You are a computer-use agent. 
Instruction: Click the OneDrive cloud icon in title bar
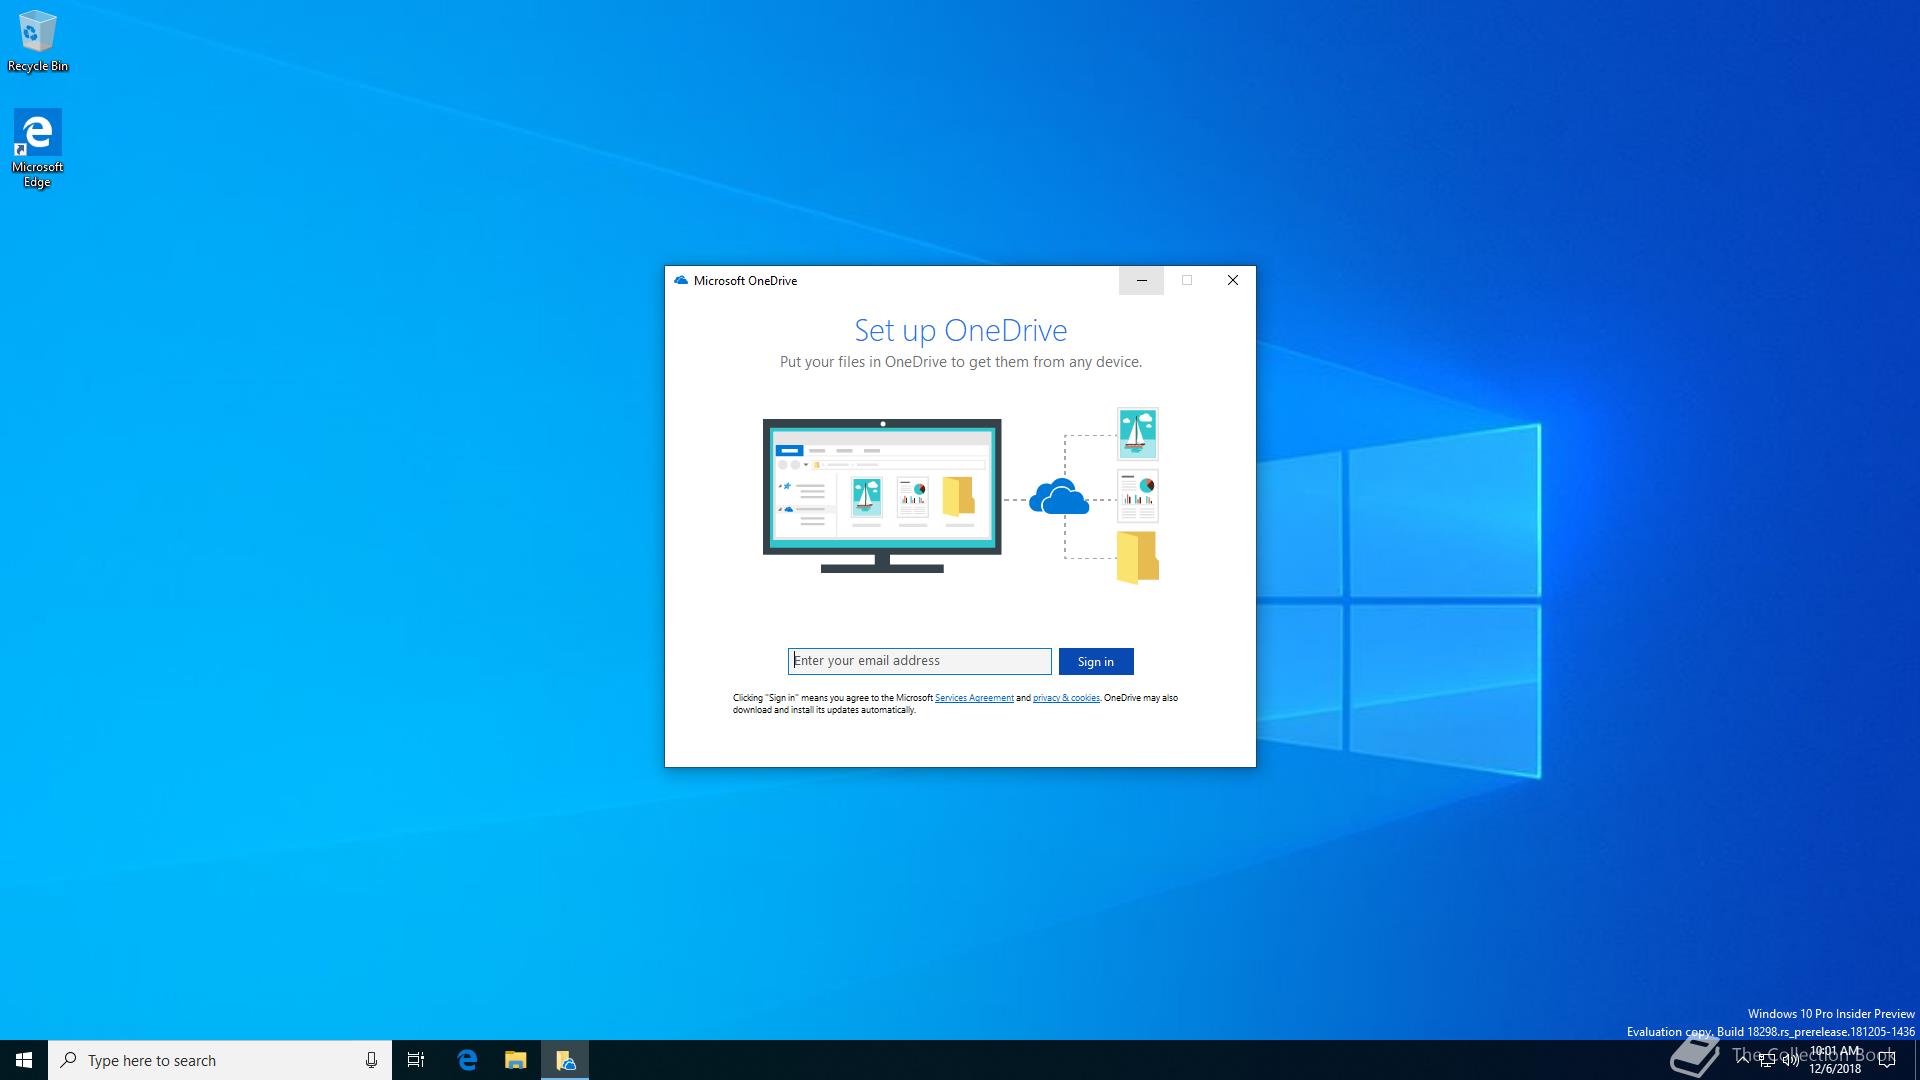pyautogui.click(x=681, y=281)
